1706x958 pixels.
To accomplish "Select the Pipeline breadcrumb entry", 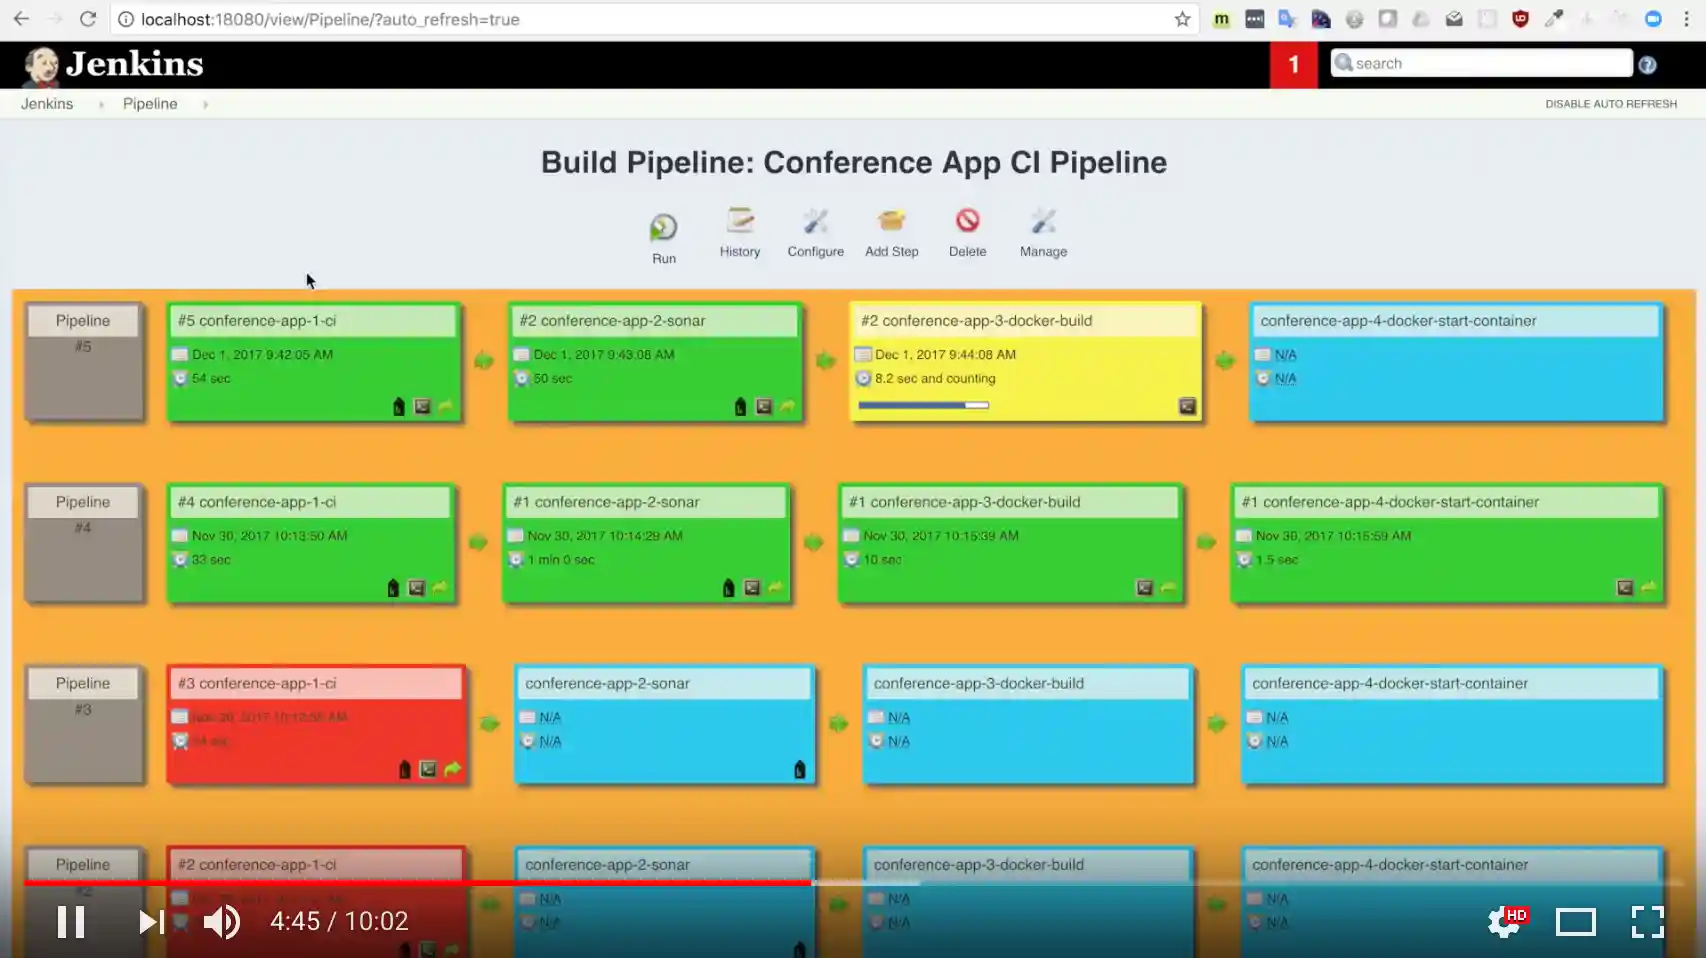I will click(x=150, y=103).
